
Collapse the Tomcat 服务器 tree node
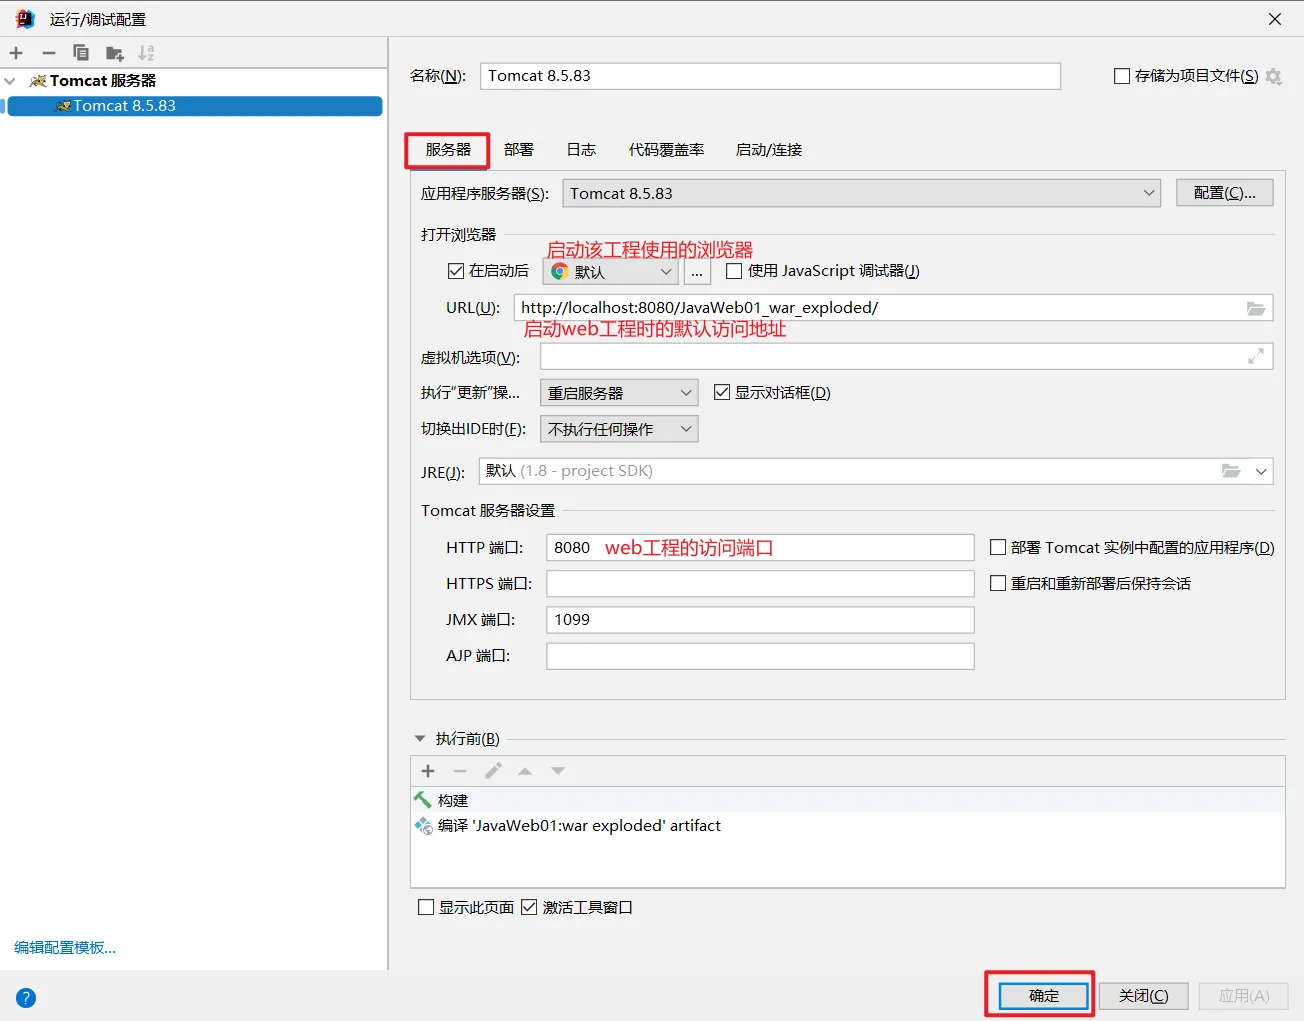(11, 81)
